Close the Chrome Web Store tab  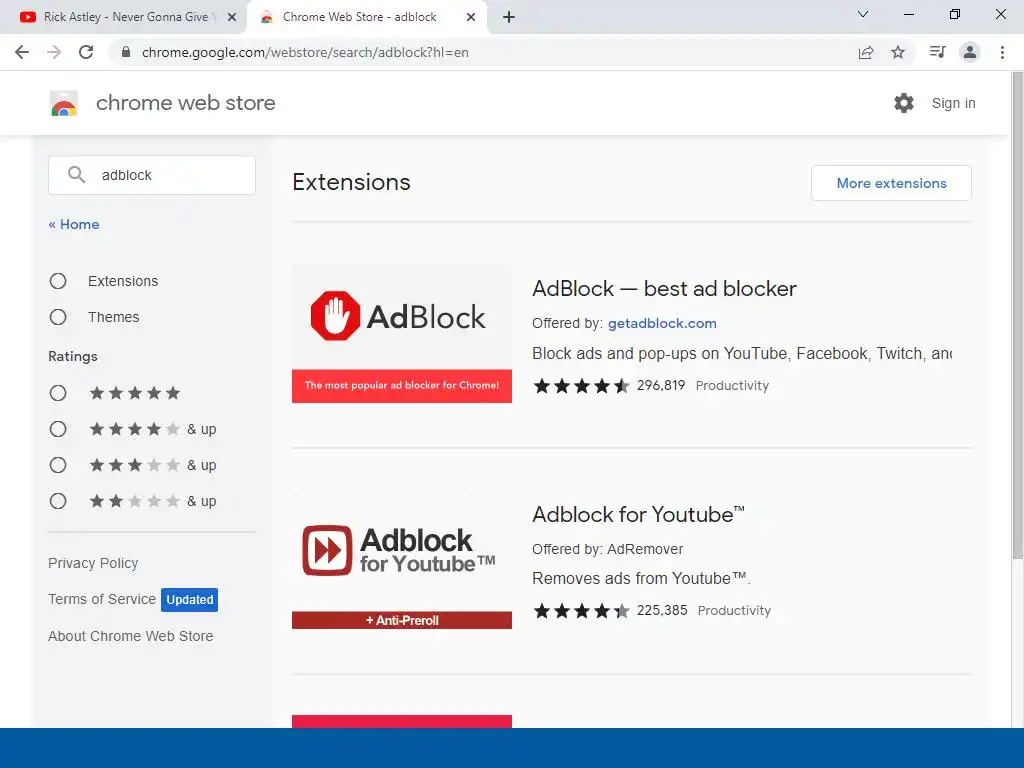tap(471, 17)
